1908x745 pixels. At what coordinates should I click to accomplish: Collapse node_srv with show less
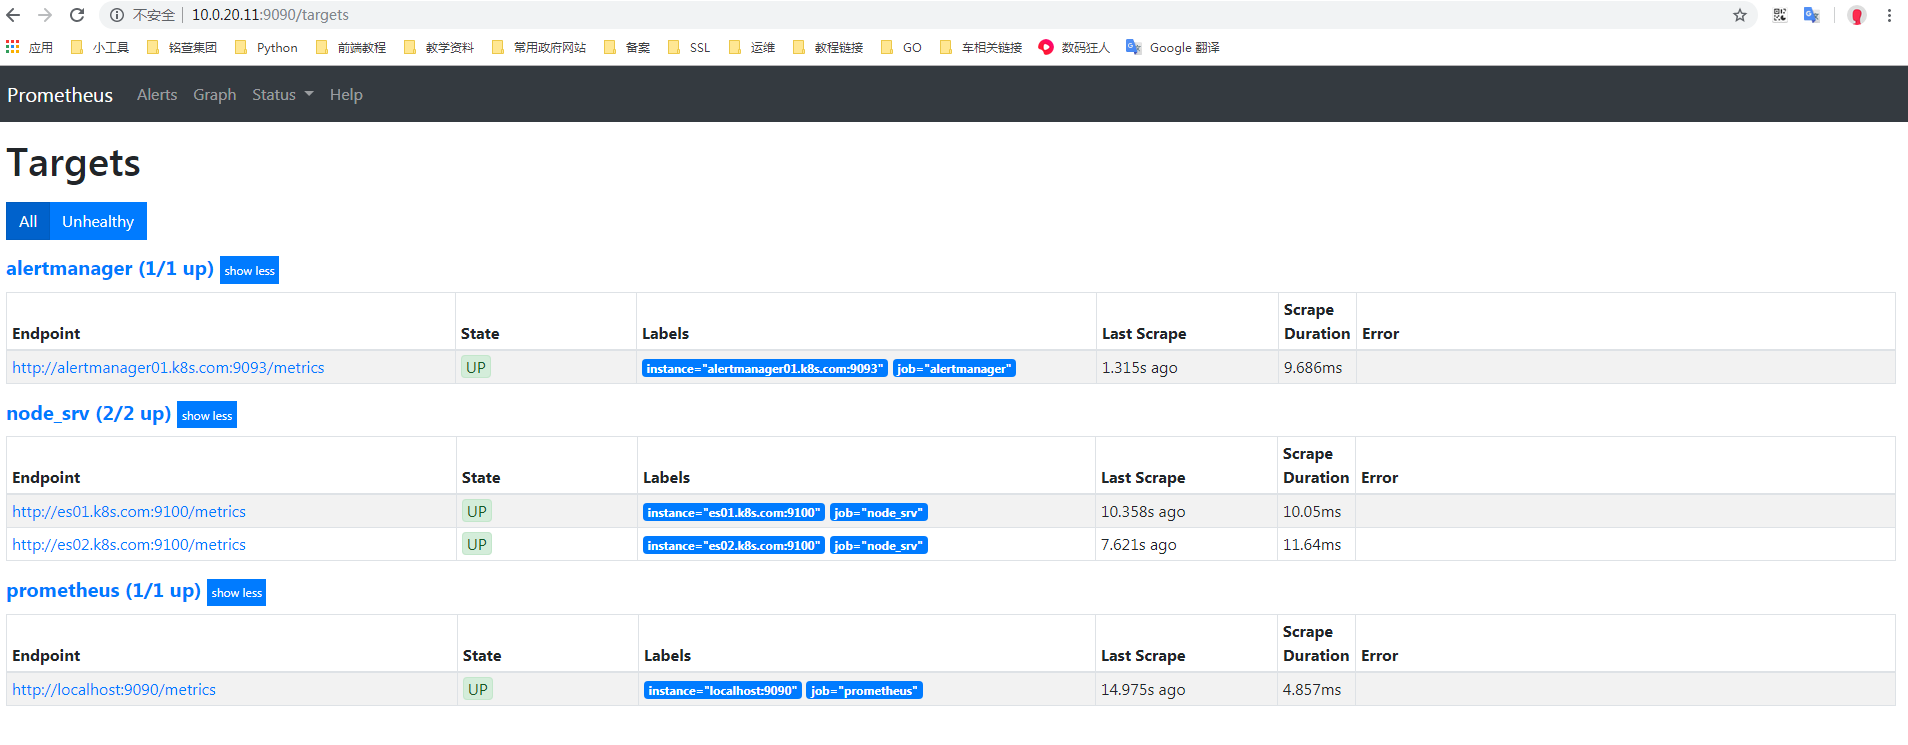tap(207, 415)
